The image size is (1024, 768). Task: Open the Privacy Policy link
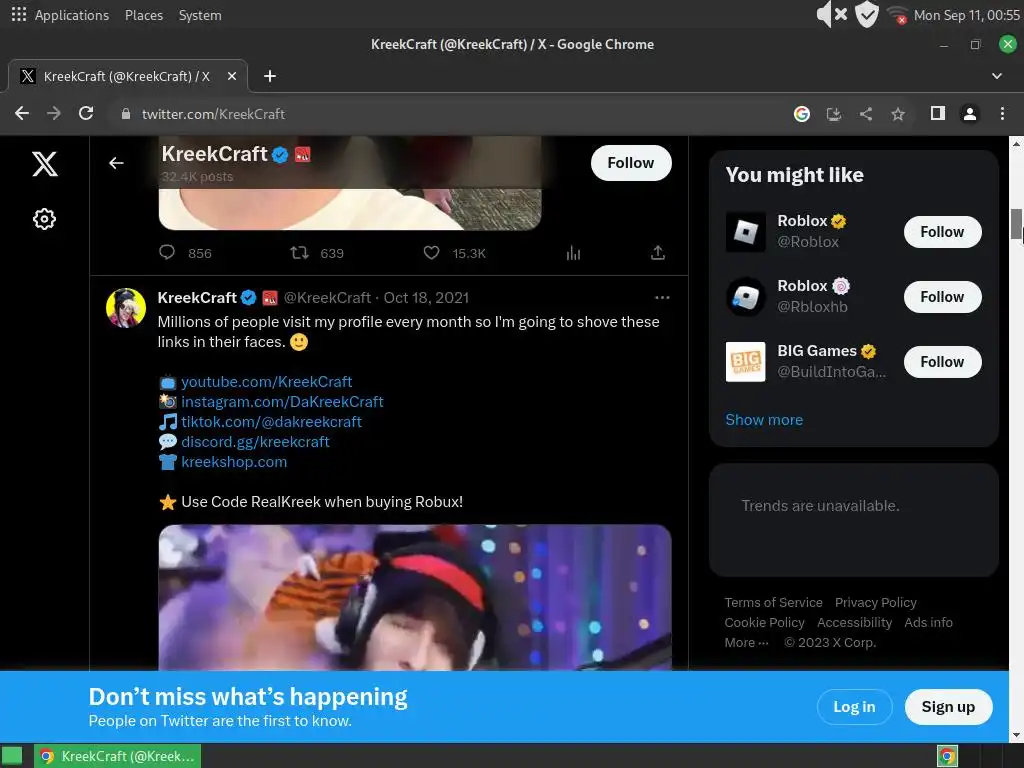(x=876, y=603)
